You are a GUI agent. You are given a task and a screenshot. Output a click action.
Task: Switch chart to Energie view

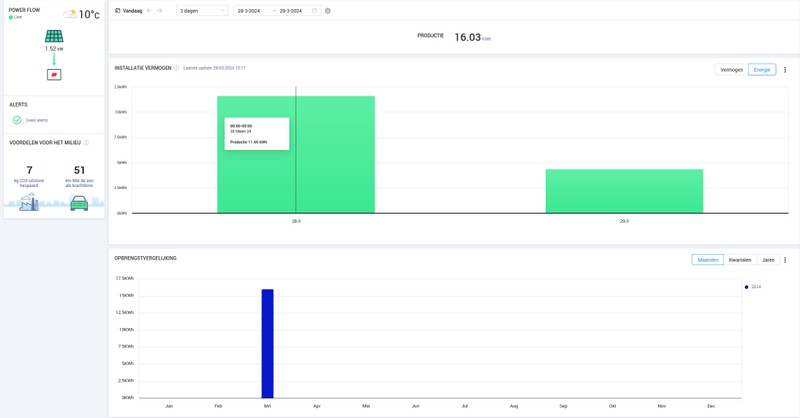762,70
